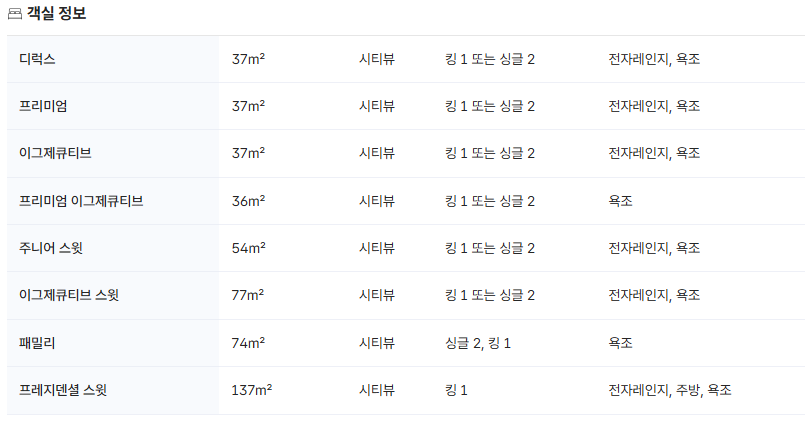The image size is (805, 425).
Task: Click the 137m² size cell
Action: pyautogui.click(x=252, y=389)
